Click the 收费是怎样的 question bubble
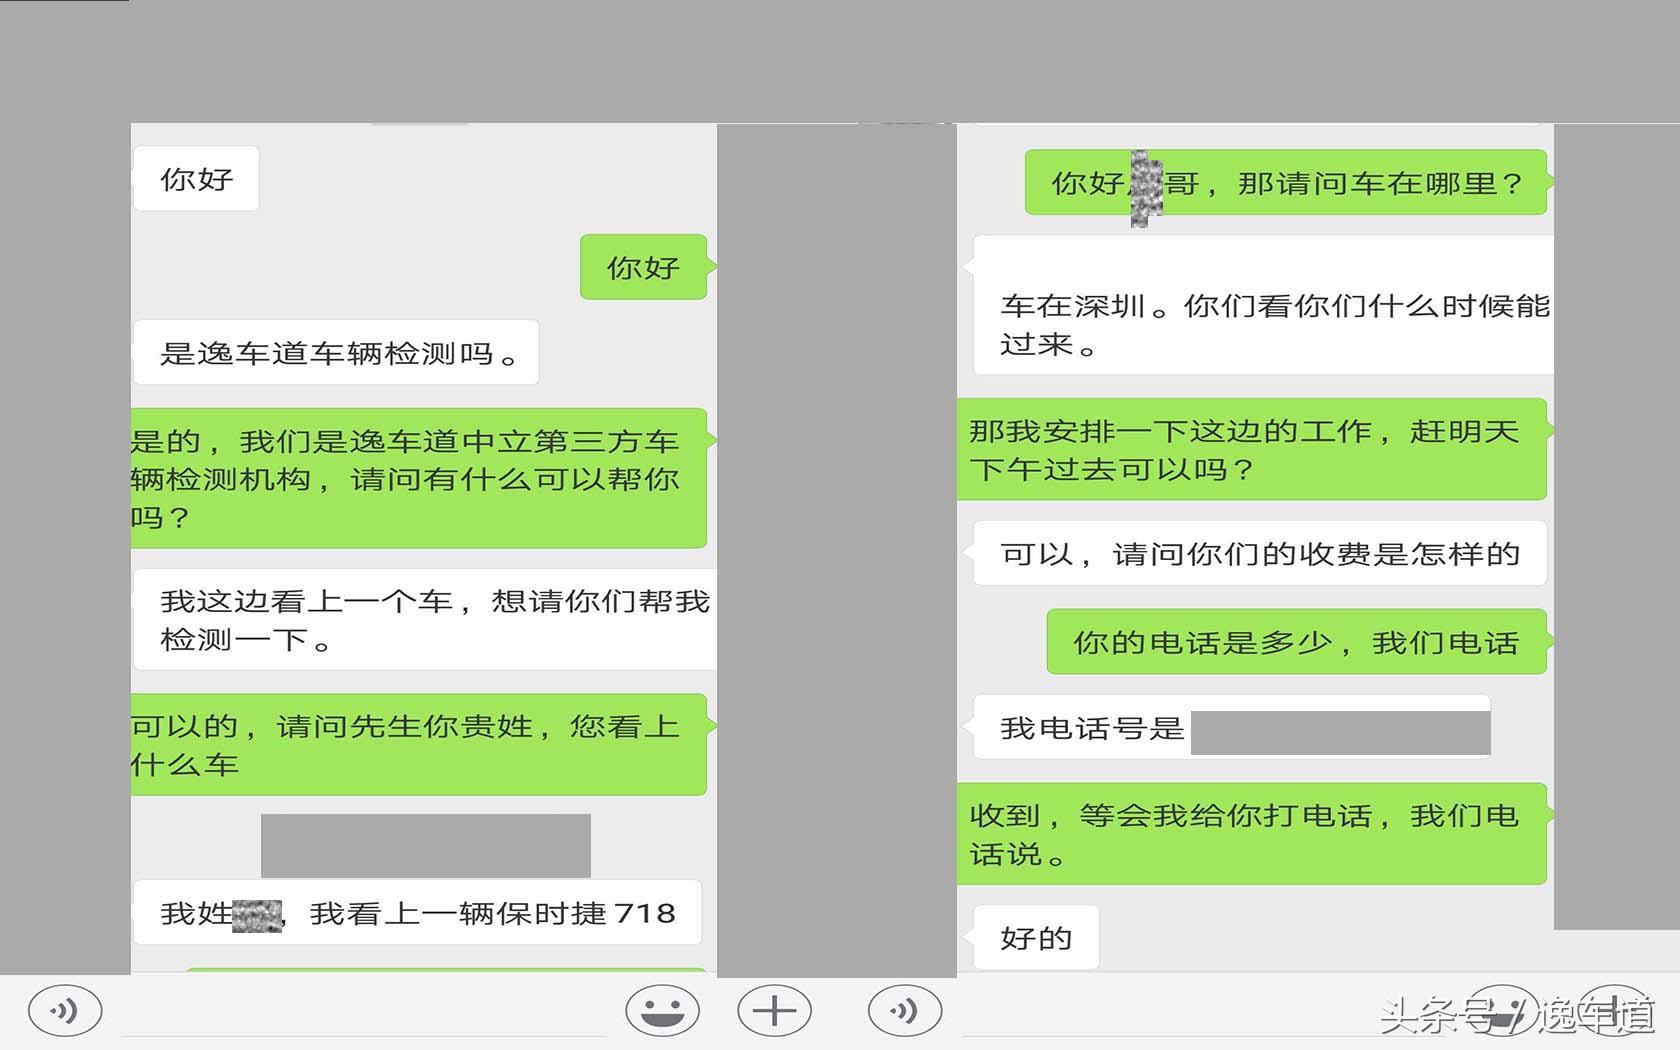1680x1050 pixels. pyautogui.click(x=1258, y=553)
